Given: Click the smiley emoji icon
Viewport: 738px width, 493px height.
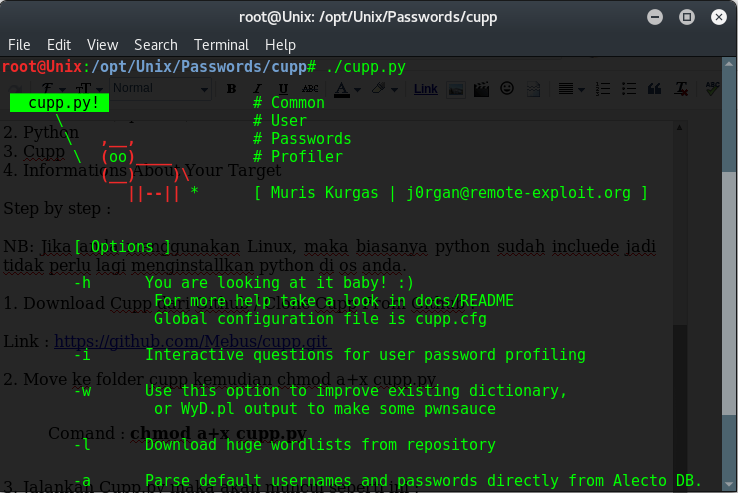Looking at the screenshot, I should tap(507, 88).
